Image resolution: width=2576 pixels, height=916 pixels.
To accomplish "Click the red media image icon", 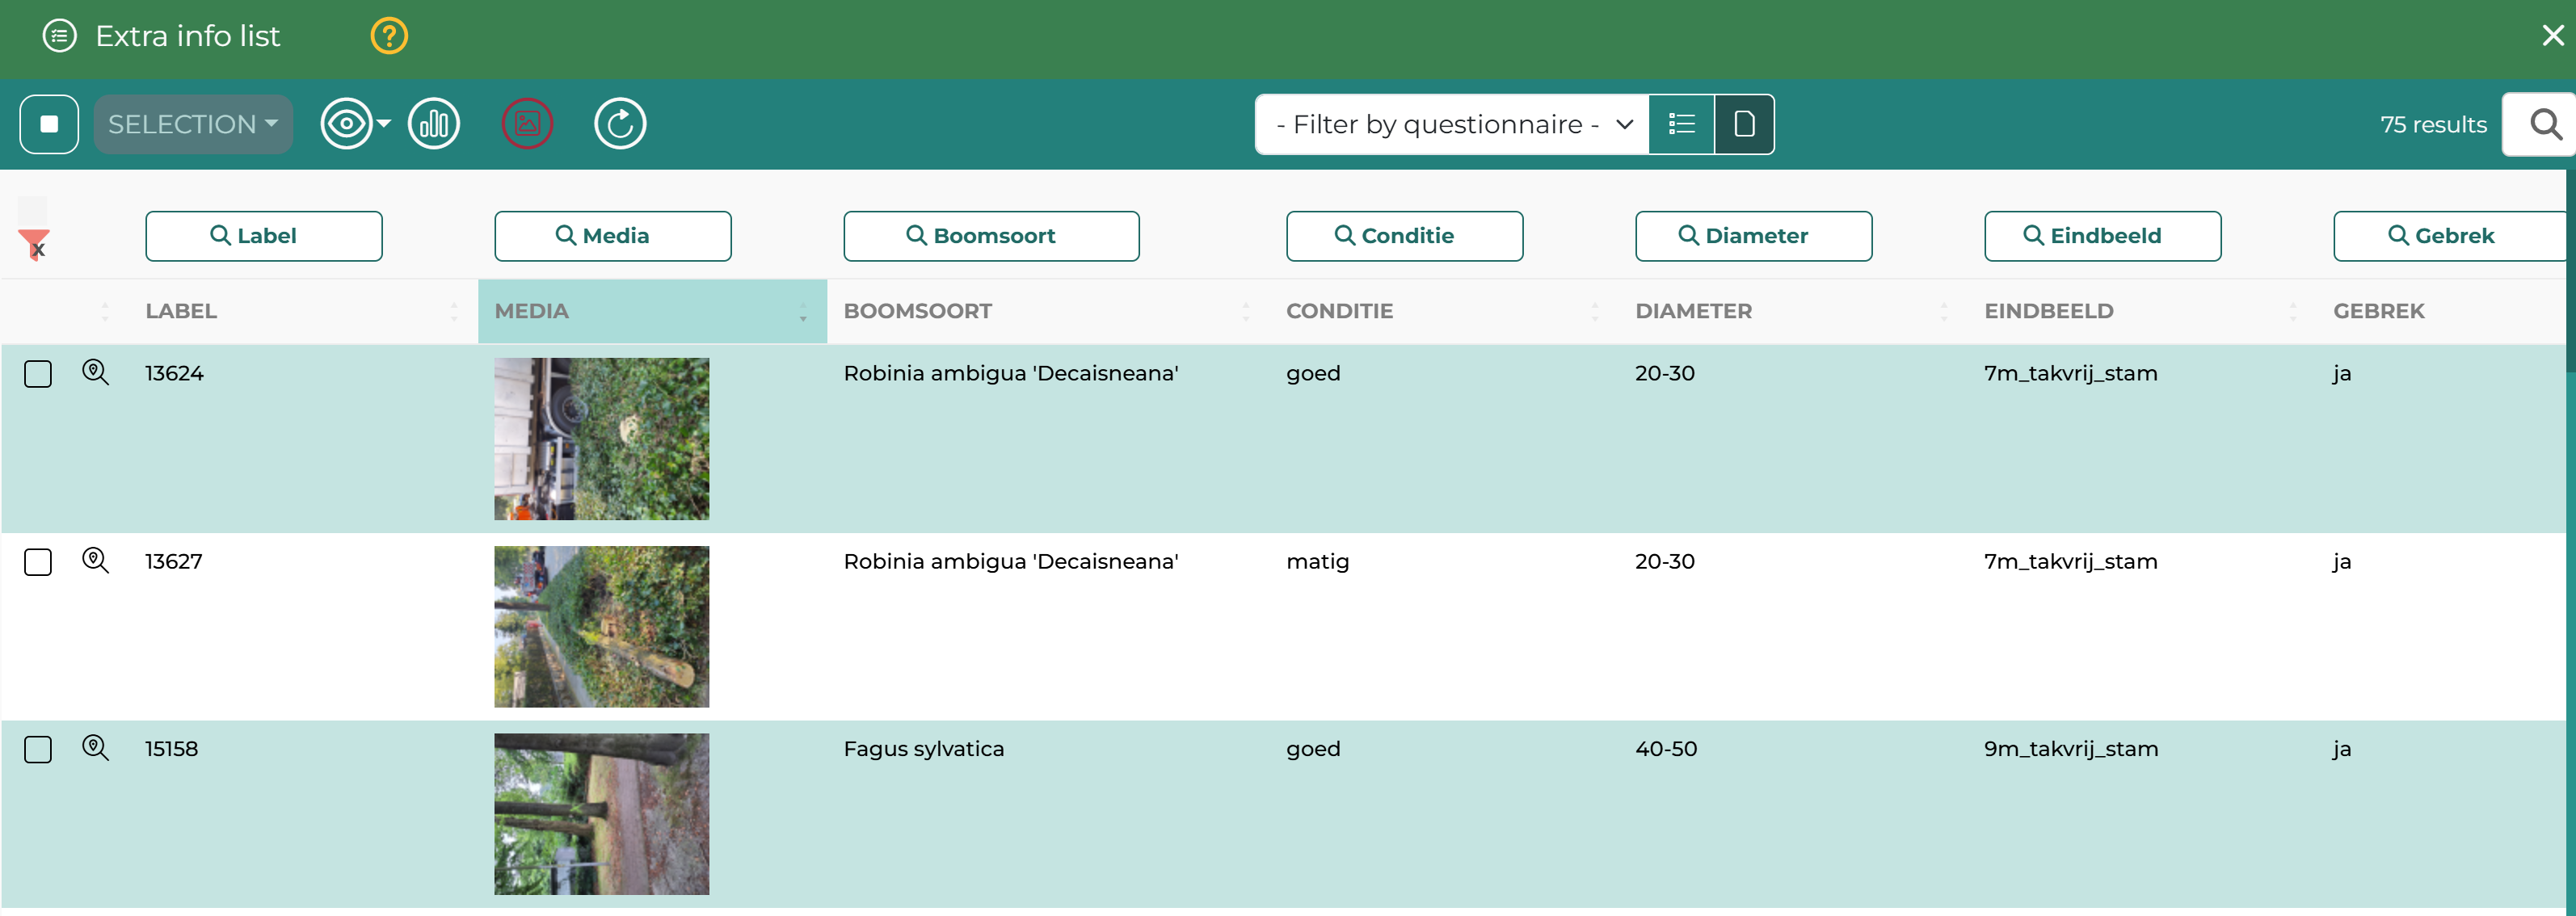I will point(527,124).
